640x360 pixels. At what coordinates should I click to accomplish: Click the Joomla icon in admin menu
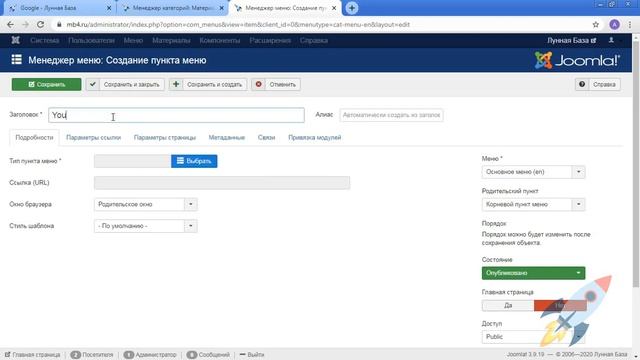pos(16,40)
